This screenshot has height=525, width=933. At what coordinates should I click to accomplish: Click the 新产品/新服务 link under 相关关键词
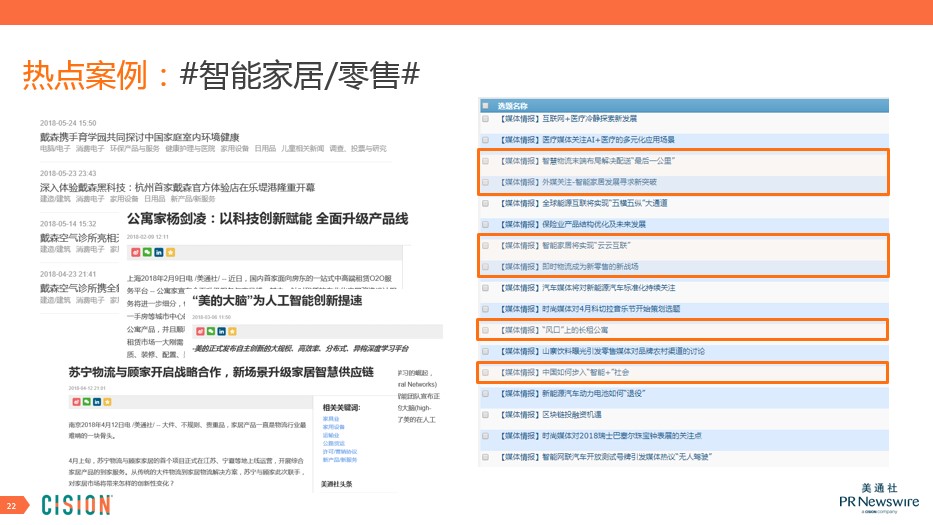tap(340, 460)
